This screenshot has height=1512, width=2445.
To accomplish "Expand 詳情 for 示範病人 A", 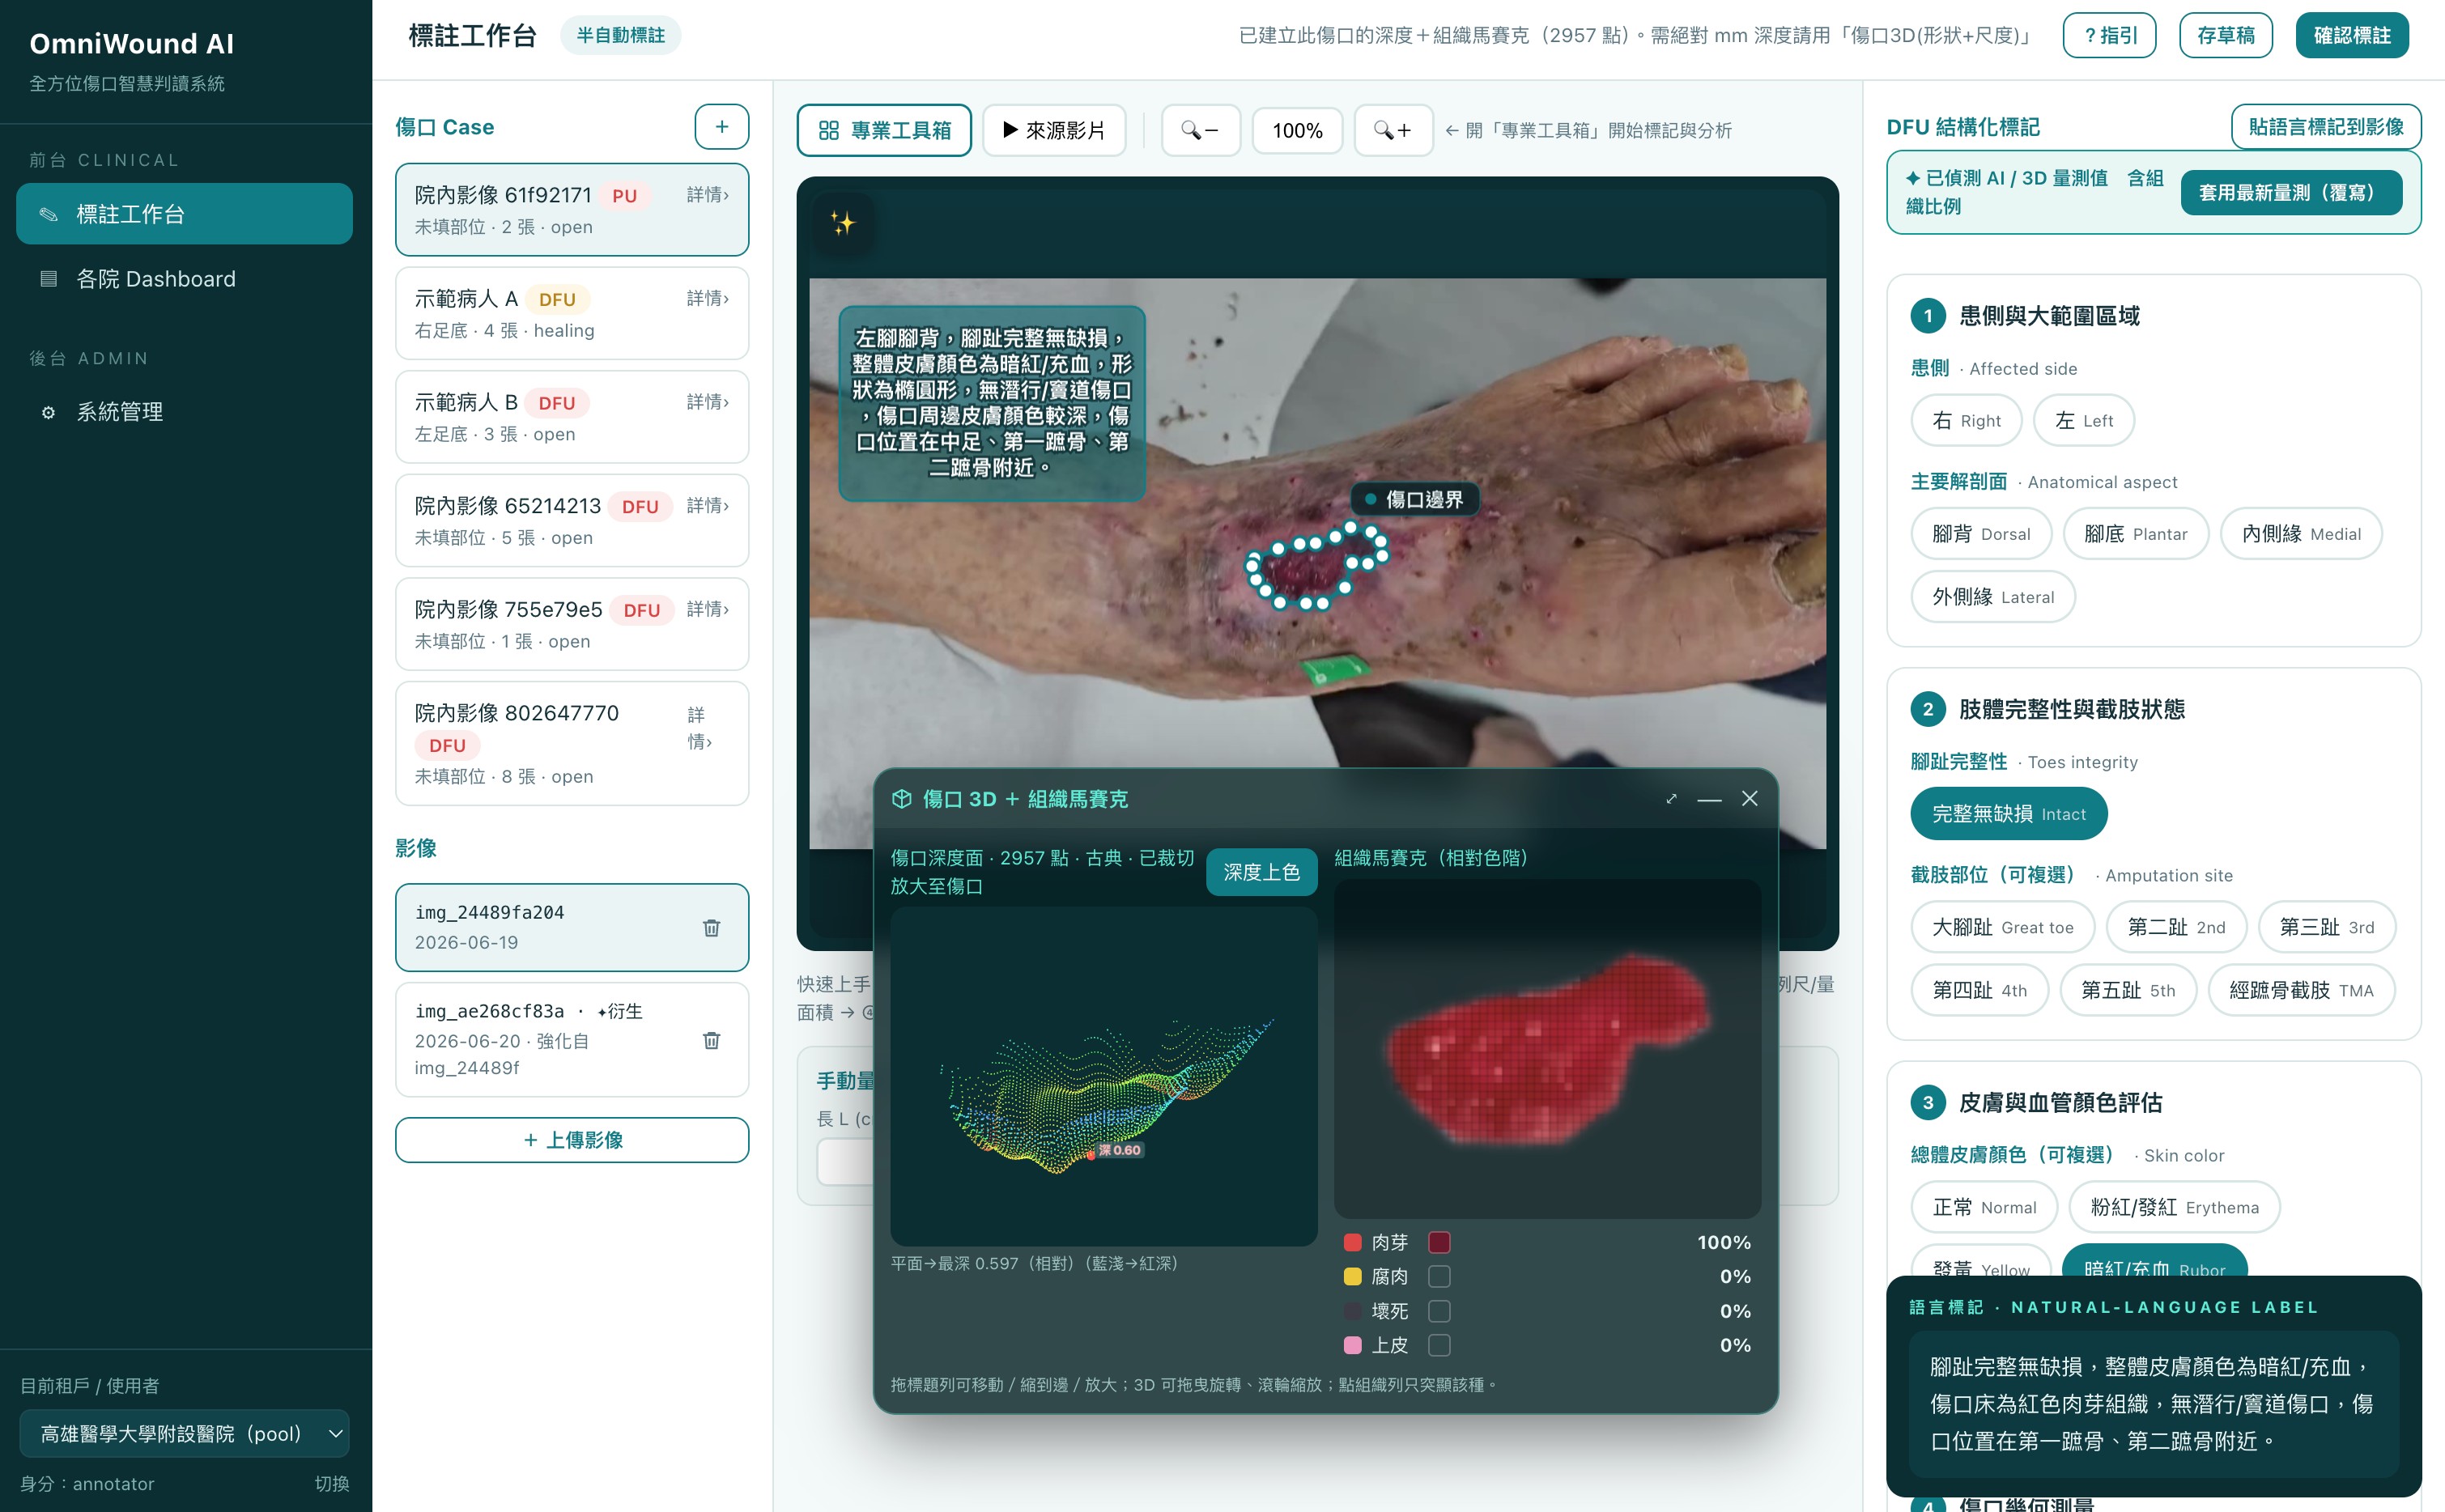I will 708,298.
